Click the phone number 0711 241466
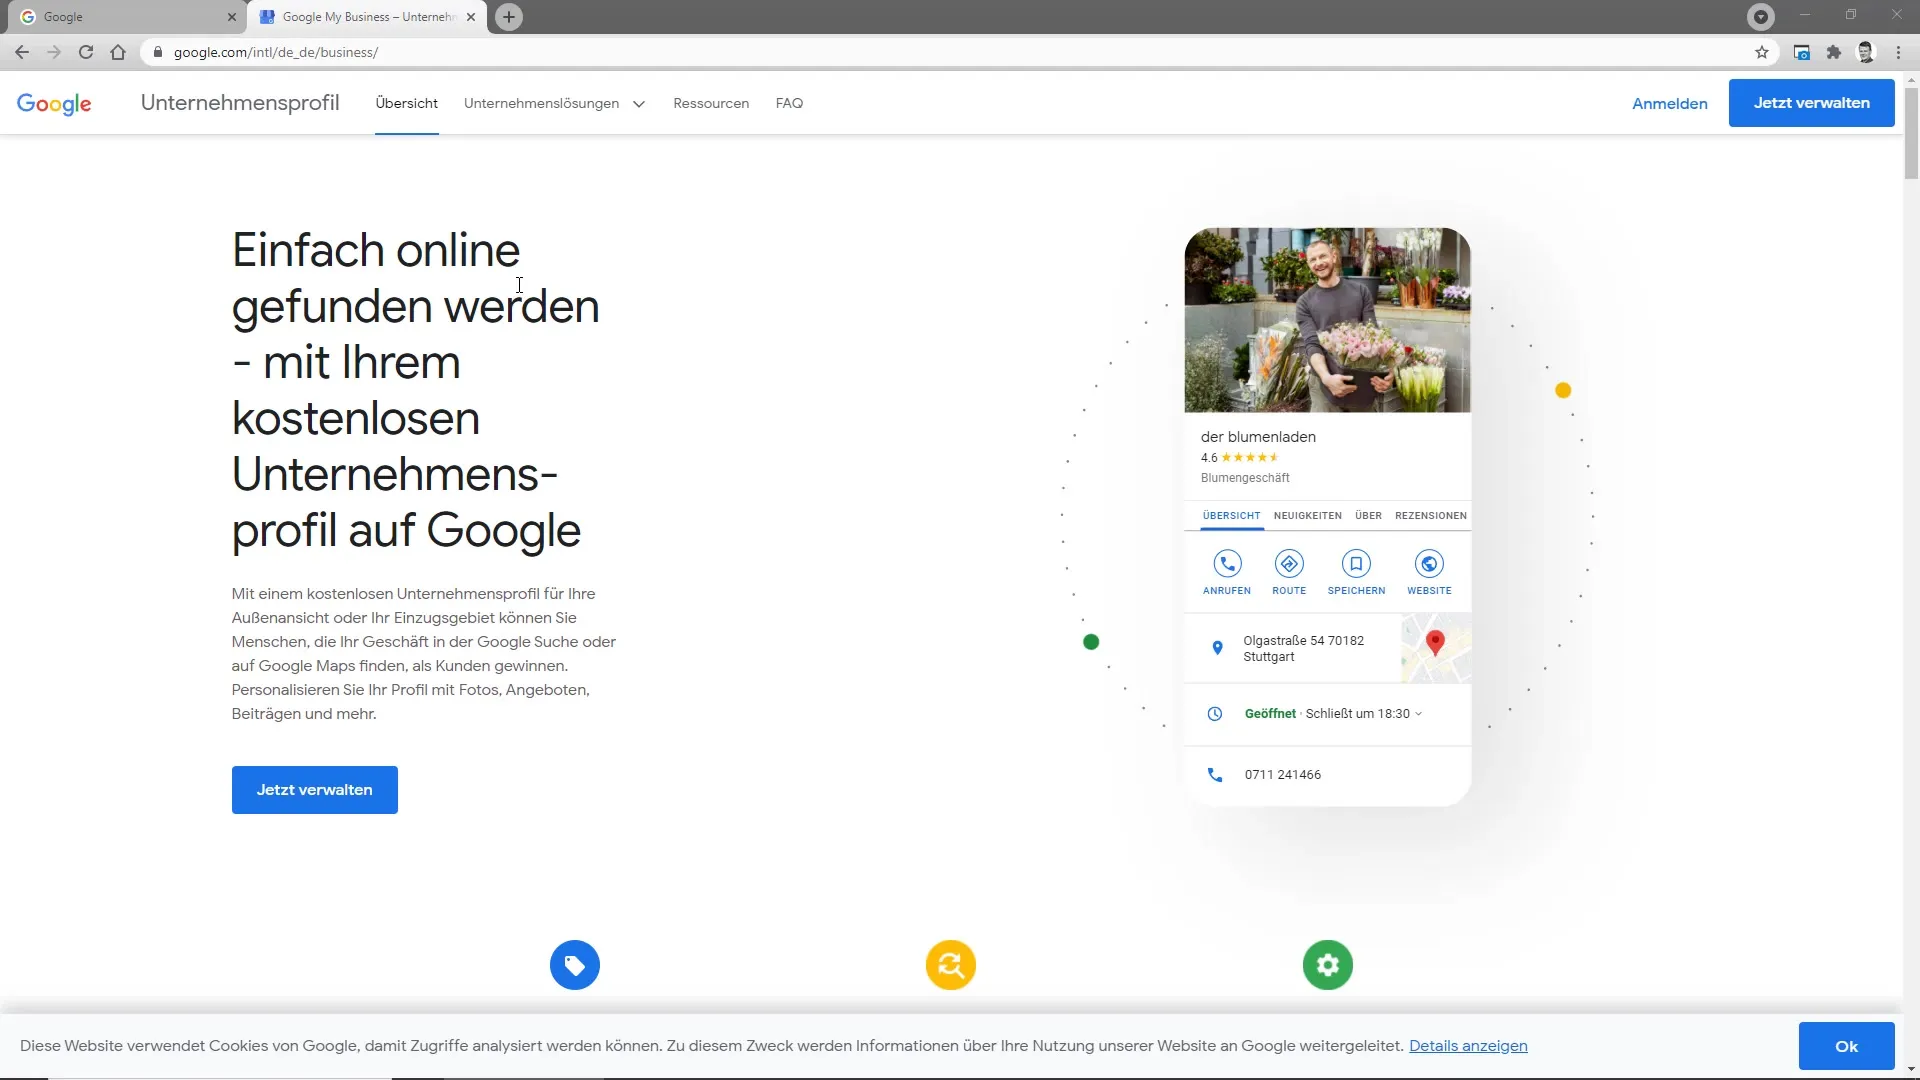This screenshot has height=1080, width=1920. (1282, 775)
